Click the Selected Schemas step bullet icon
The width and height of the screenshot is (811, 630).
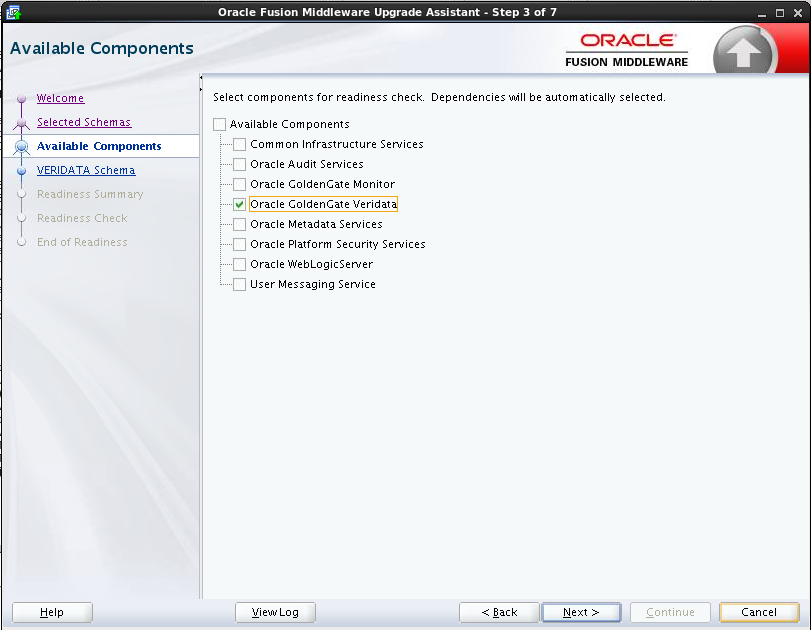point(21,123)
